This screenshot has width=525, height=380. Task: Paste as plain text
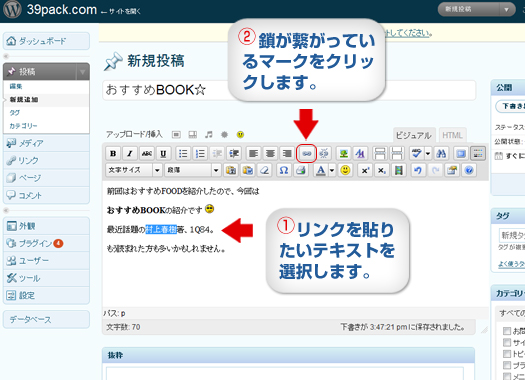230,170
